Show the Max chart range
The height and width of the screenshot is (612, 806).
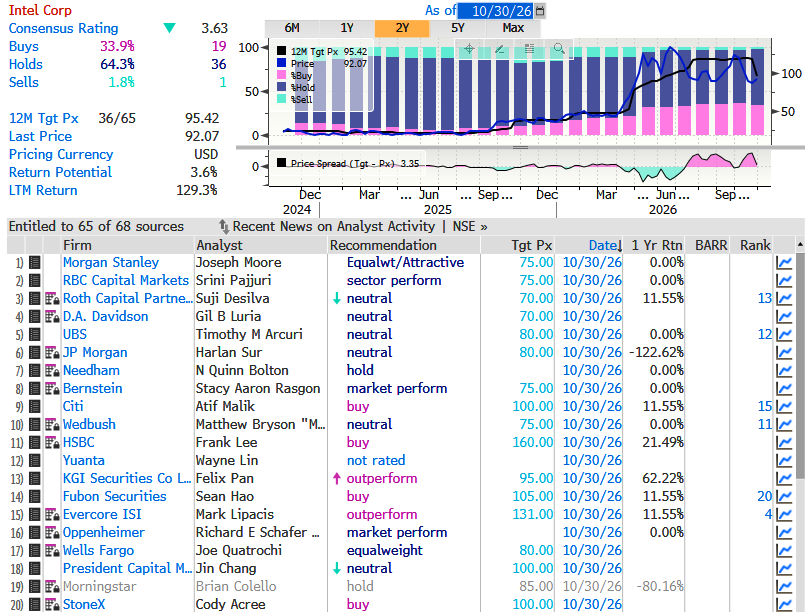click(x=513, y=28)
